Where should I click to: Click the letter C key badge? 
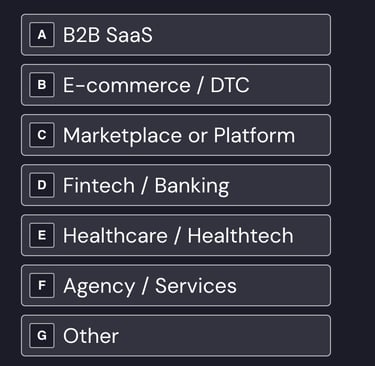tap(42, 135)
